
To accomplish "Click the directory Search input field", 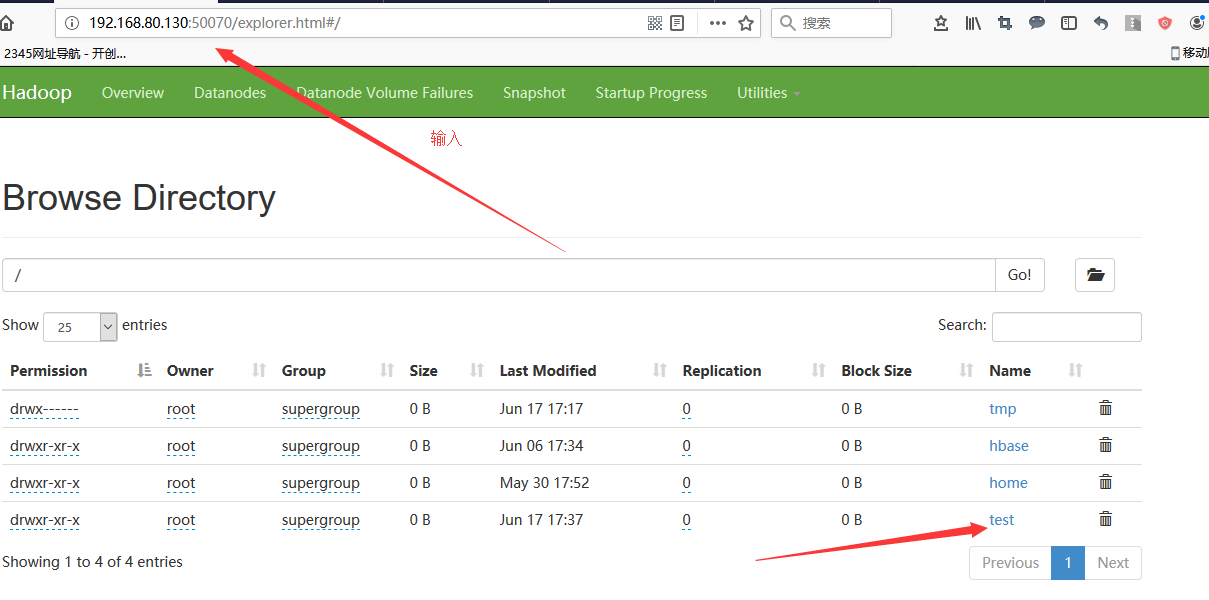I will point(1066,327).
